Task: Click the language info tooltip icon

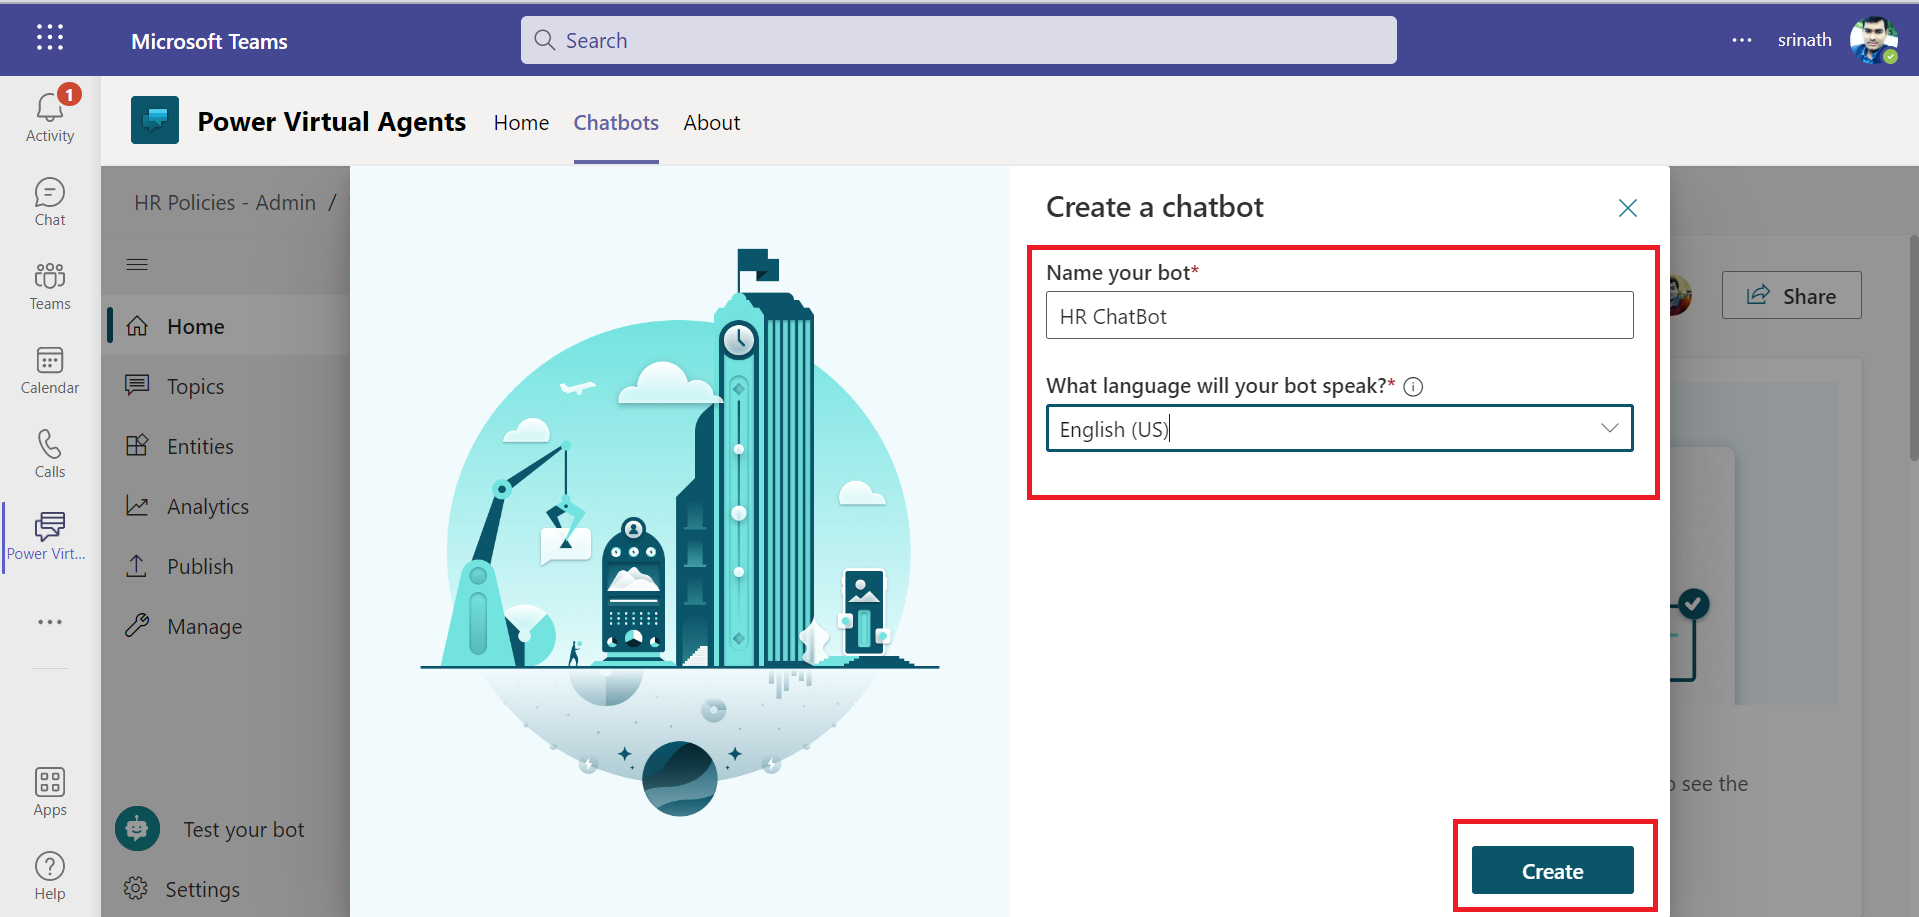Action: tap(1413, 387)
